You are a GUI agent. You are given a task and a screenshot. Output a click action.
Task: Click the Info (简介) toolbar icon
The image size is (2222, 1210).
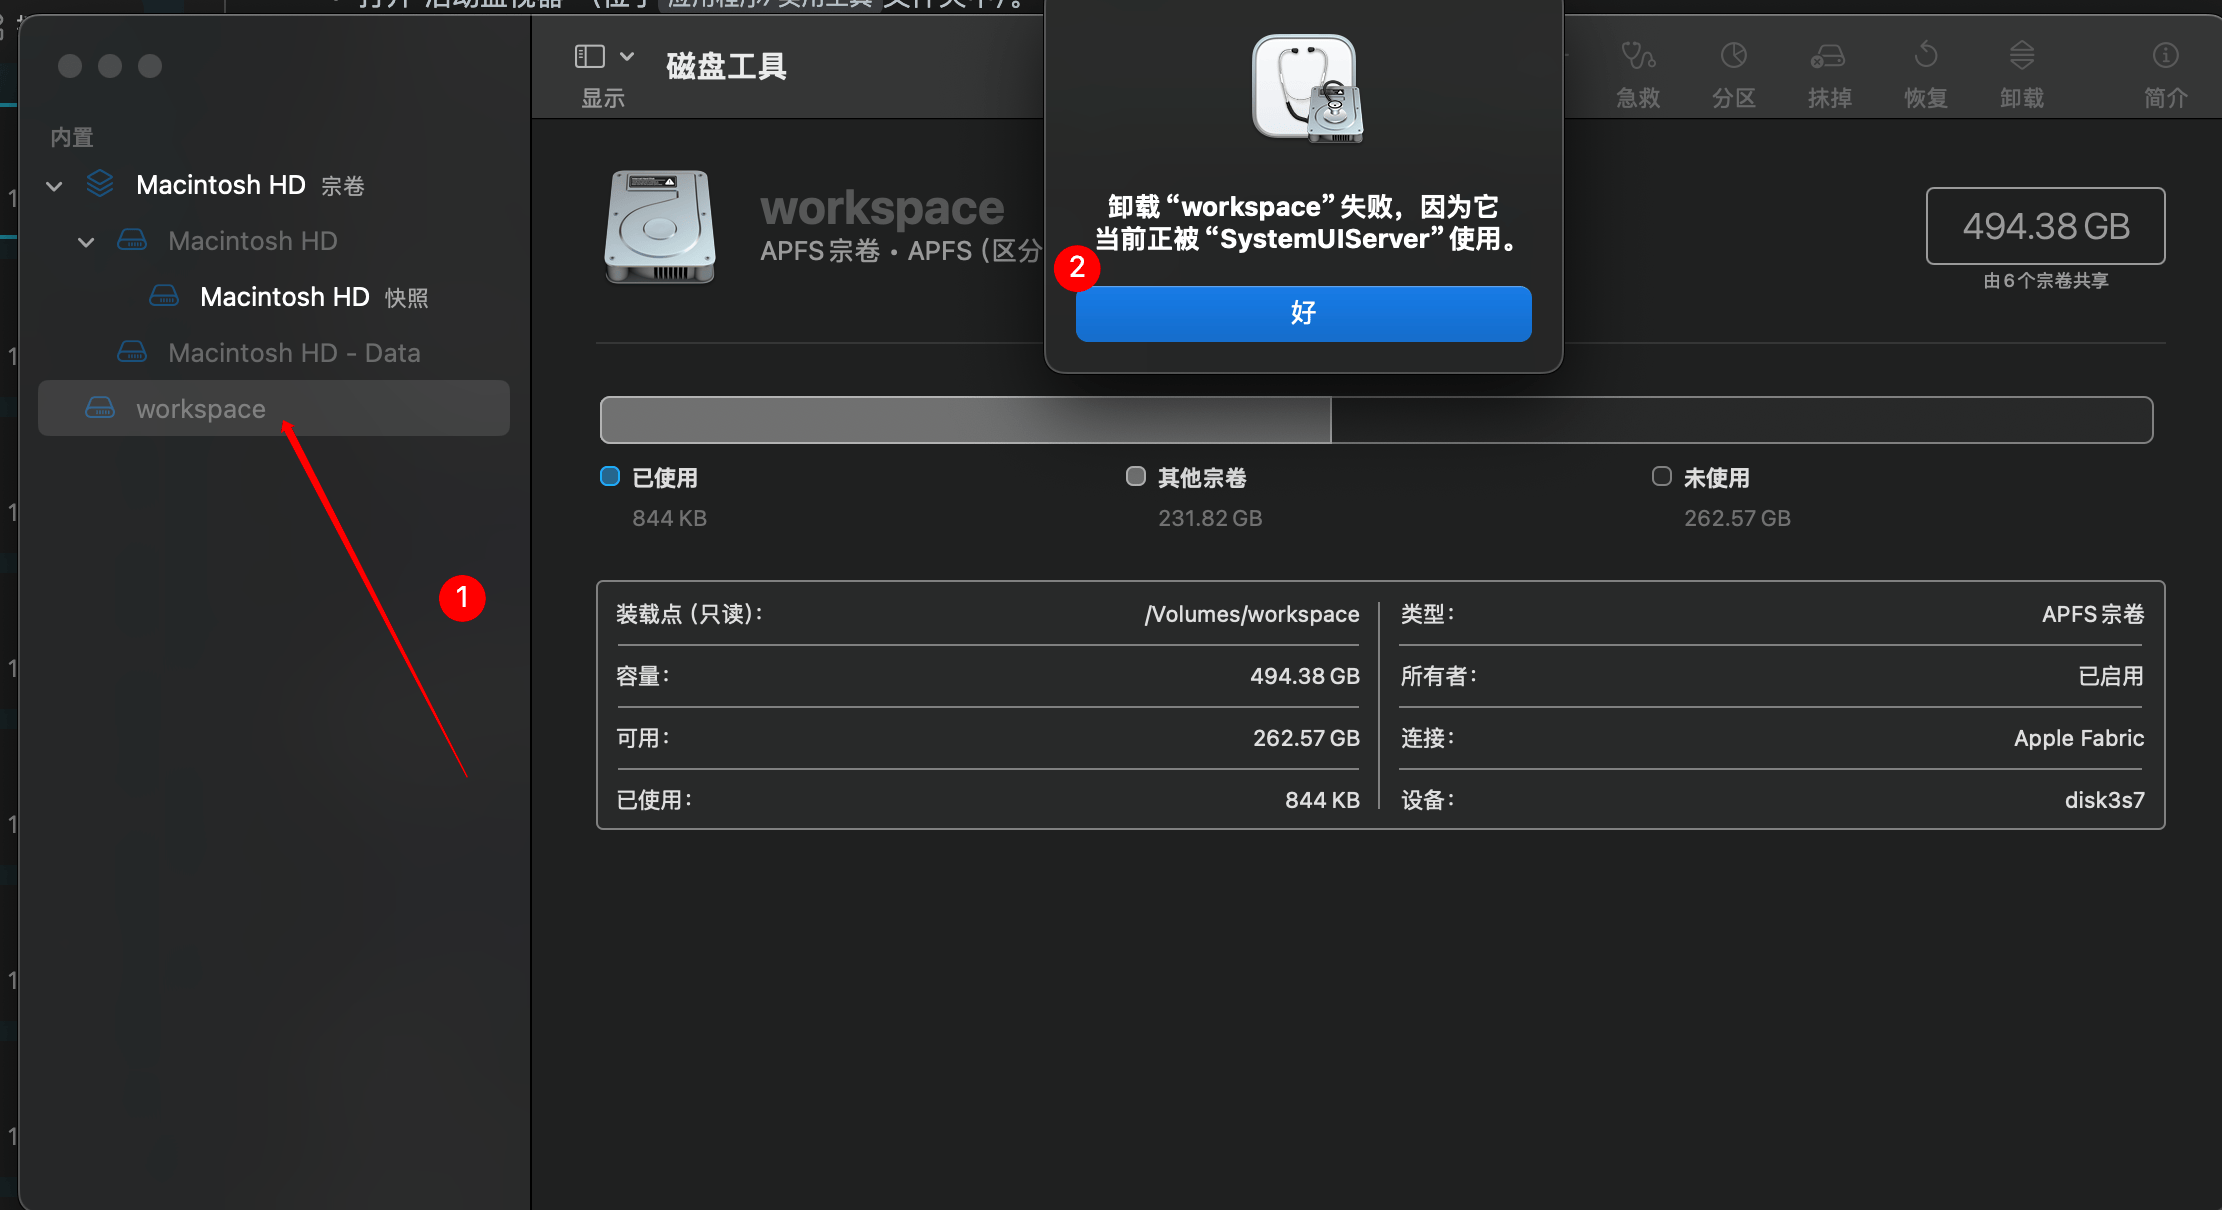coord(2165,55)
